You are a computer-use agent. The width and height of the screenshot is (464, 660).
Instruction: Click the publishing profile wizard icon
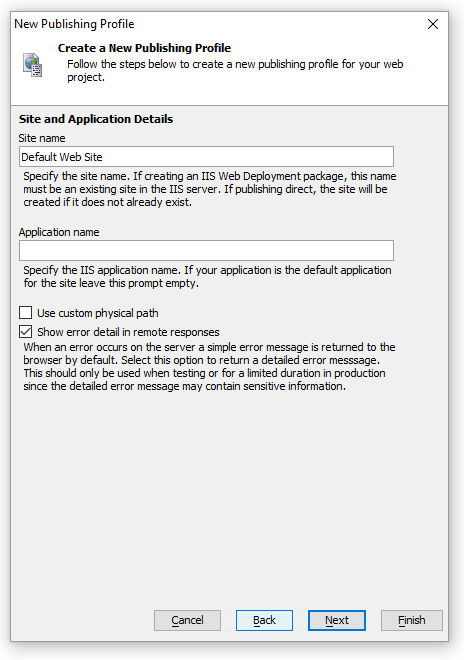coord(33,65)
